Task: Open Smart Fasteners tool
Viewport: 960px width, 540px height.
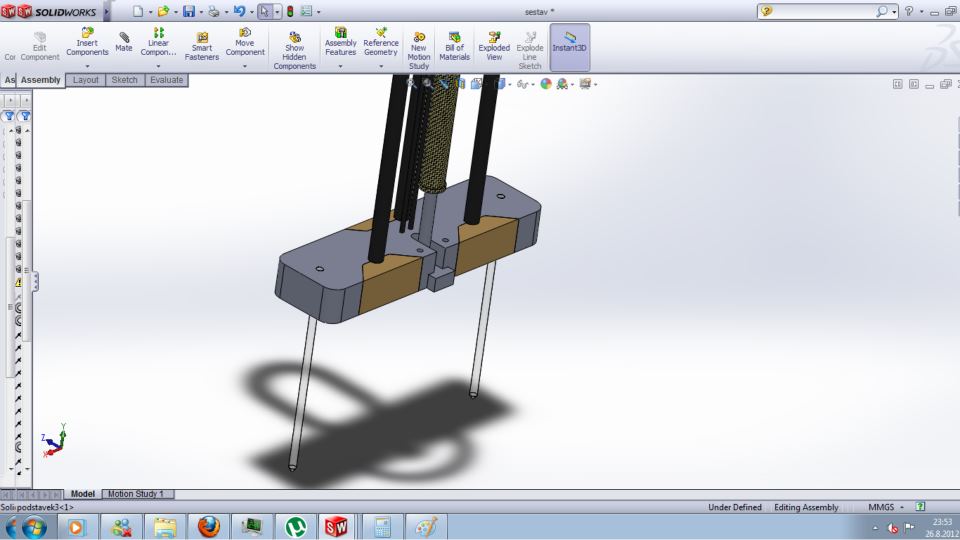Action: 201,41
